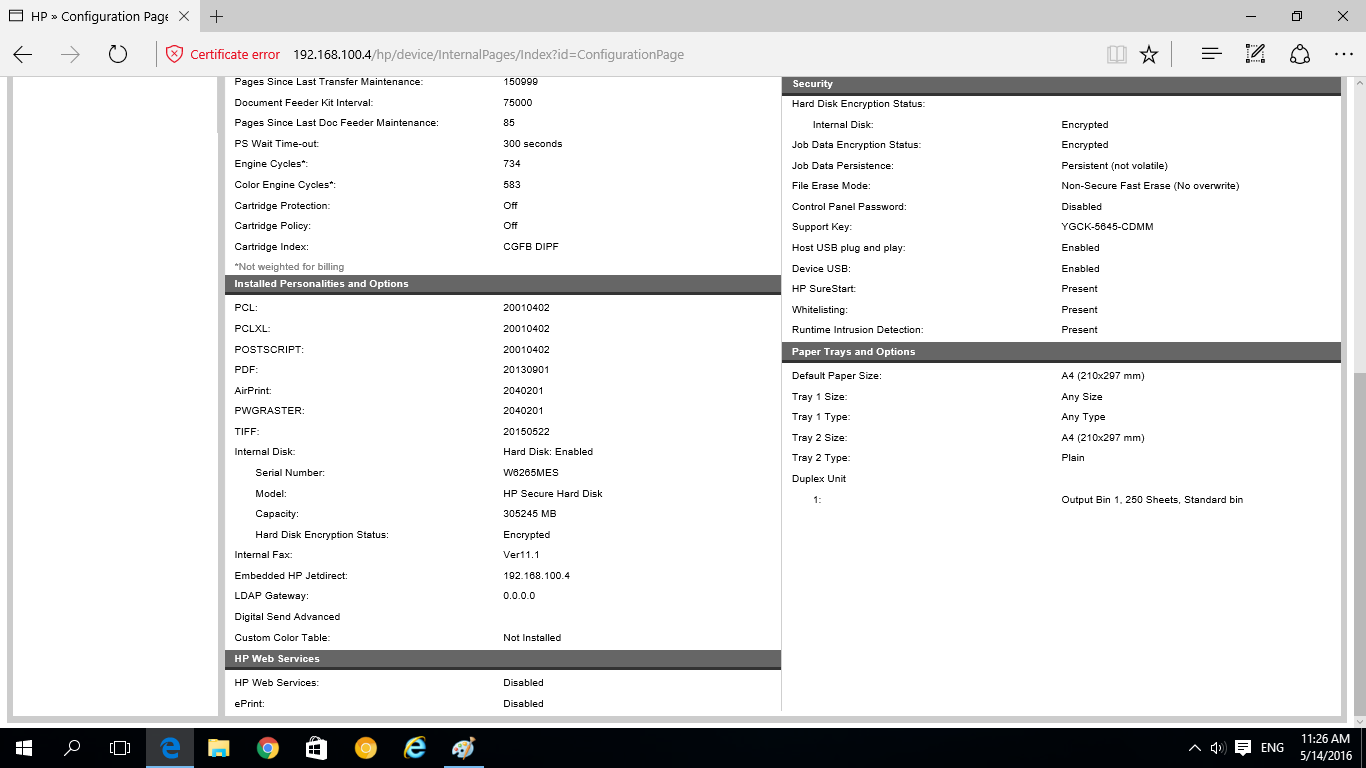Click TIFF version 20150522

click(x=526, y=432)
